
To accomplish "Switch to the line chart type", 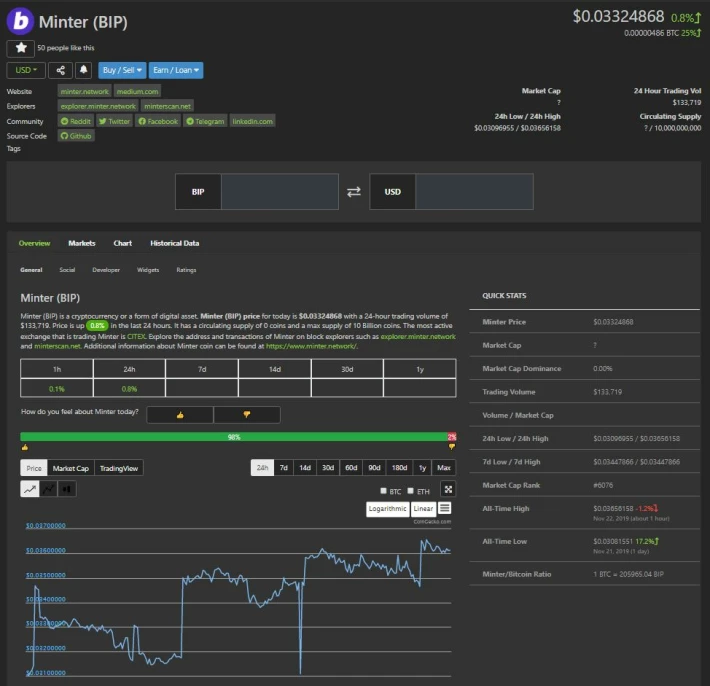I will (30, 489).
